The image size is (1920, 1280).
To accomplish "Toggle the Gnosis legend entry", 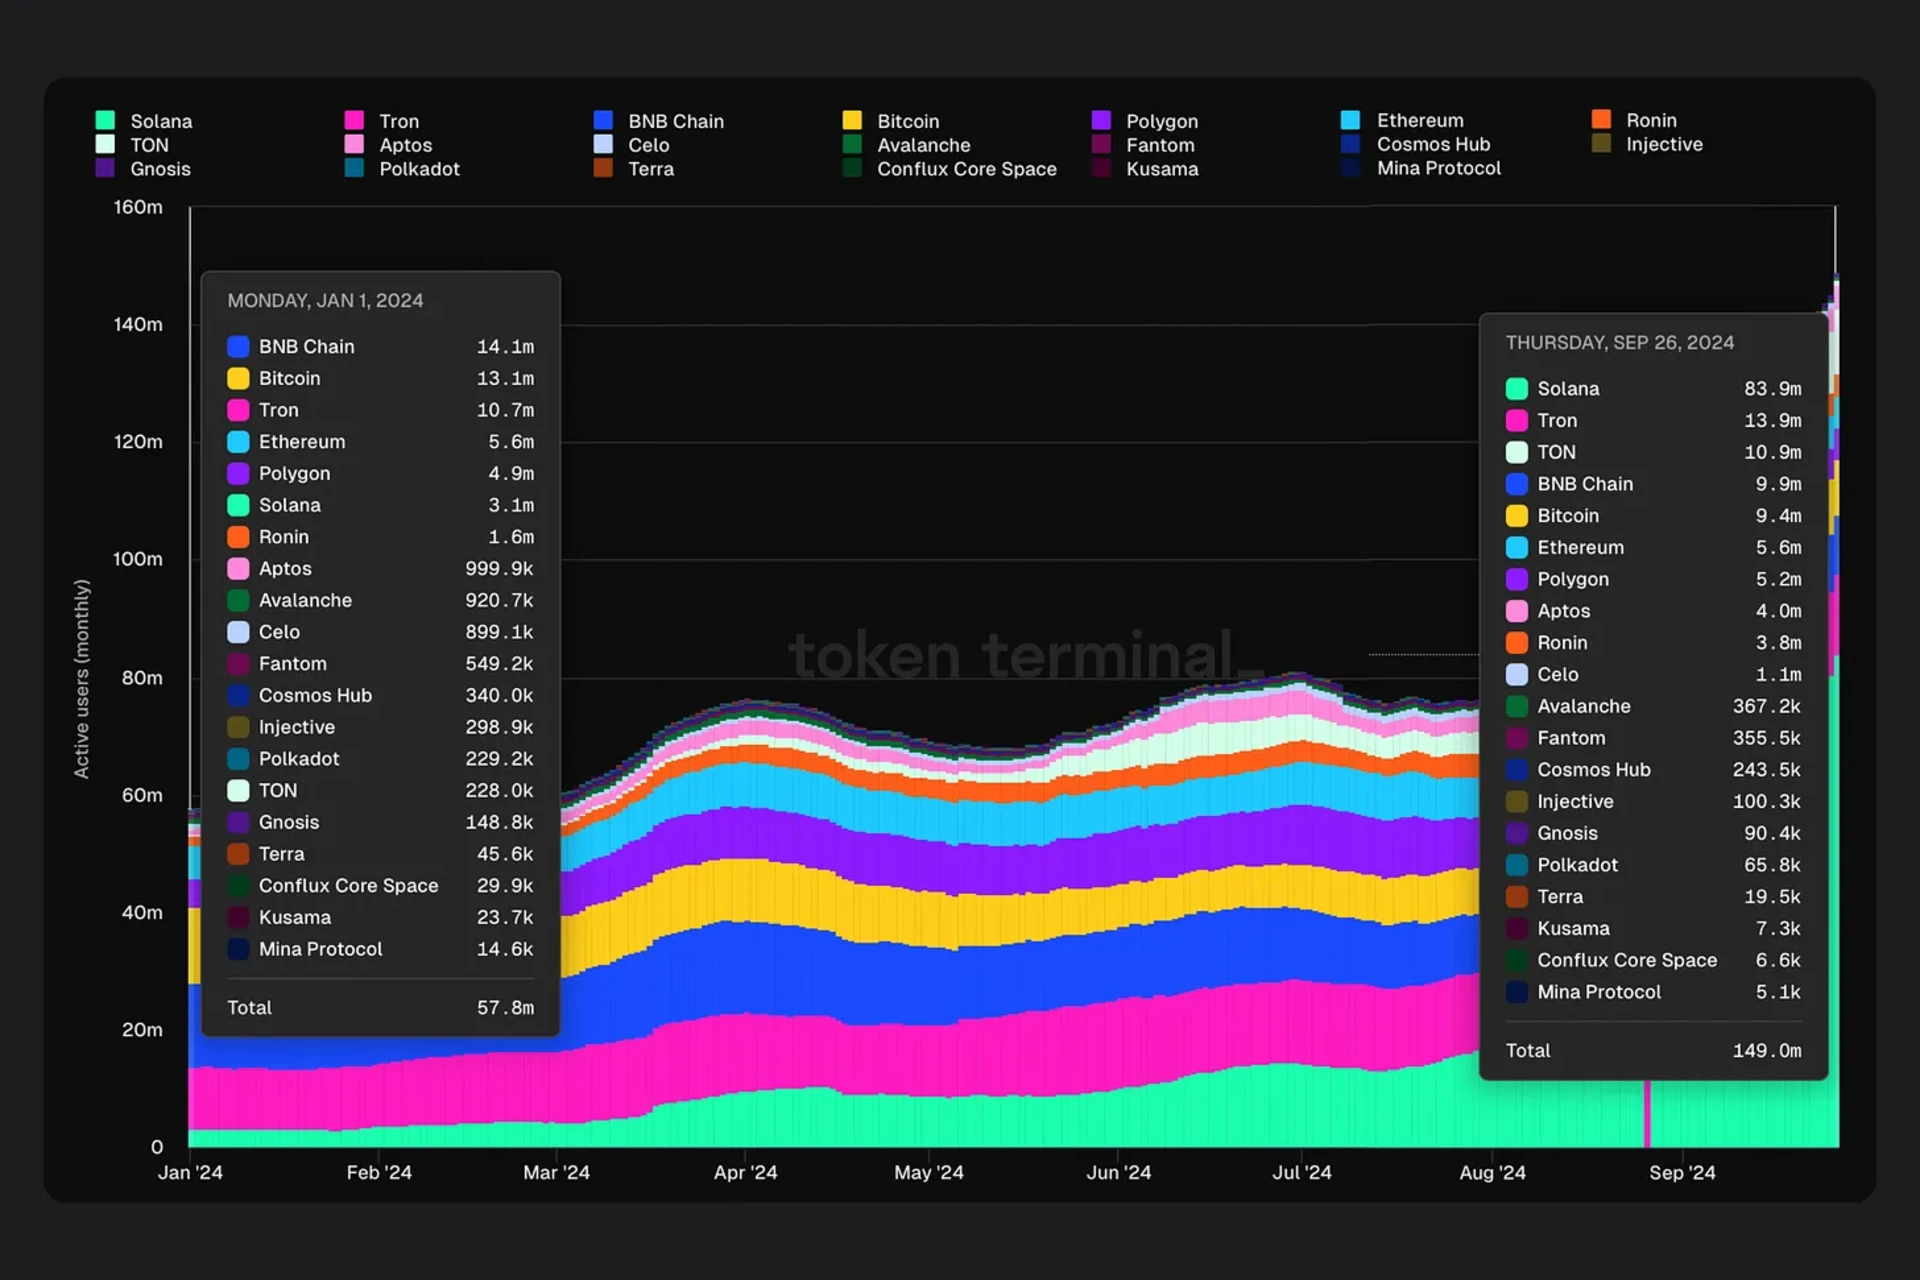I will (x=143, y=169).
